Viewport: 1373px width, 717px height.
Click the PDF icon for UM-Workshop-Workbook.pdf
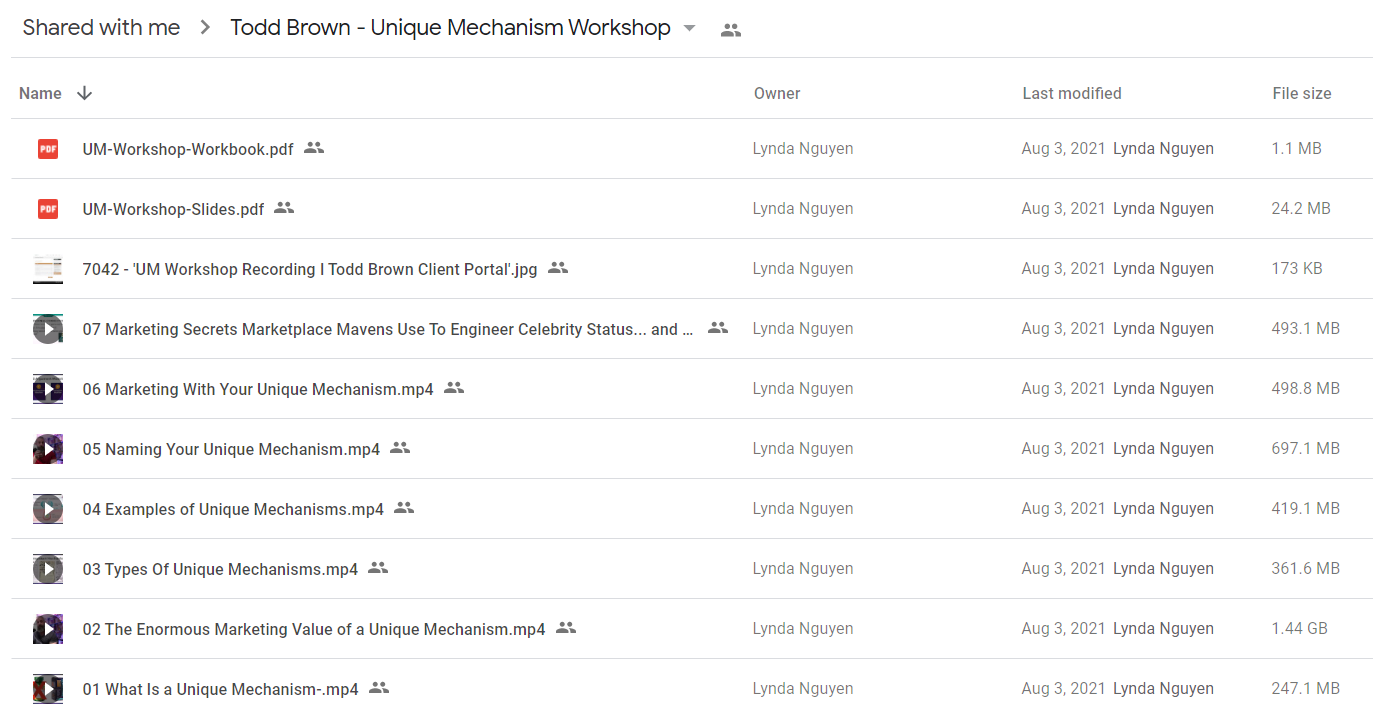coord(48,149)
